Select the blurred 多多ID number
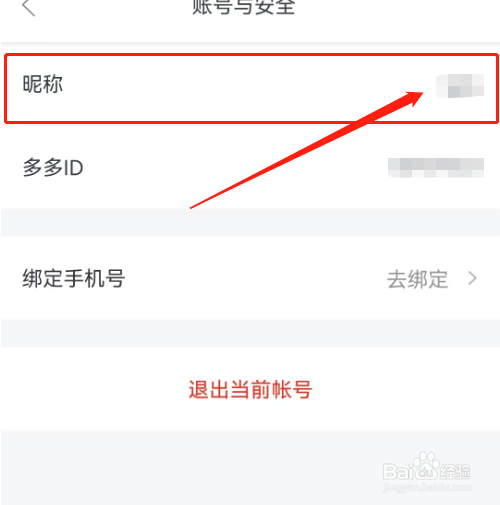Viewport: 500px width, 505px height. tap(436, 168)
